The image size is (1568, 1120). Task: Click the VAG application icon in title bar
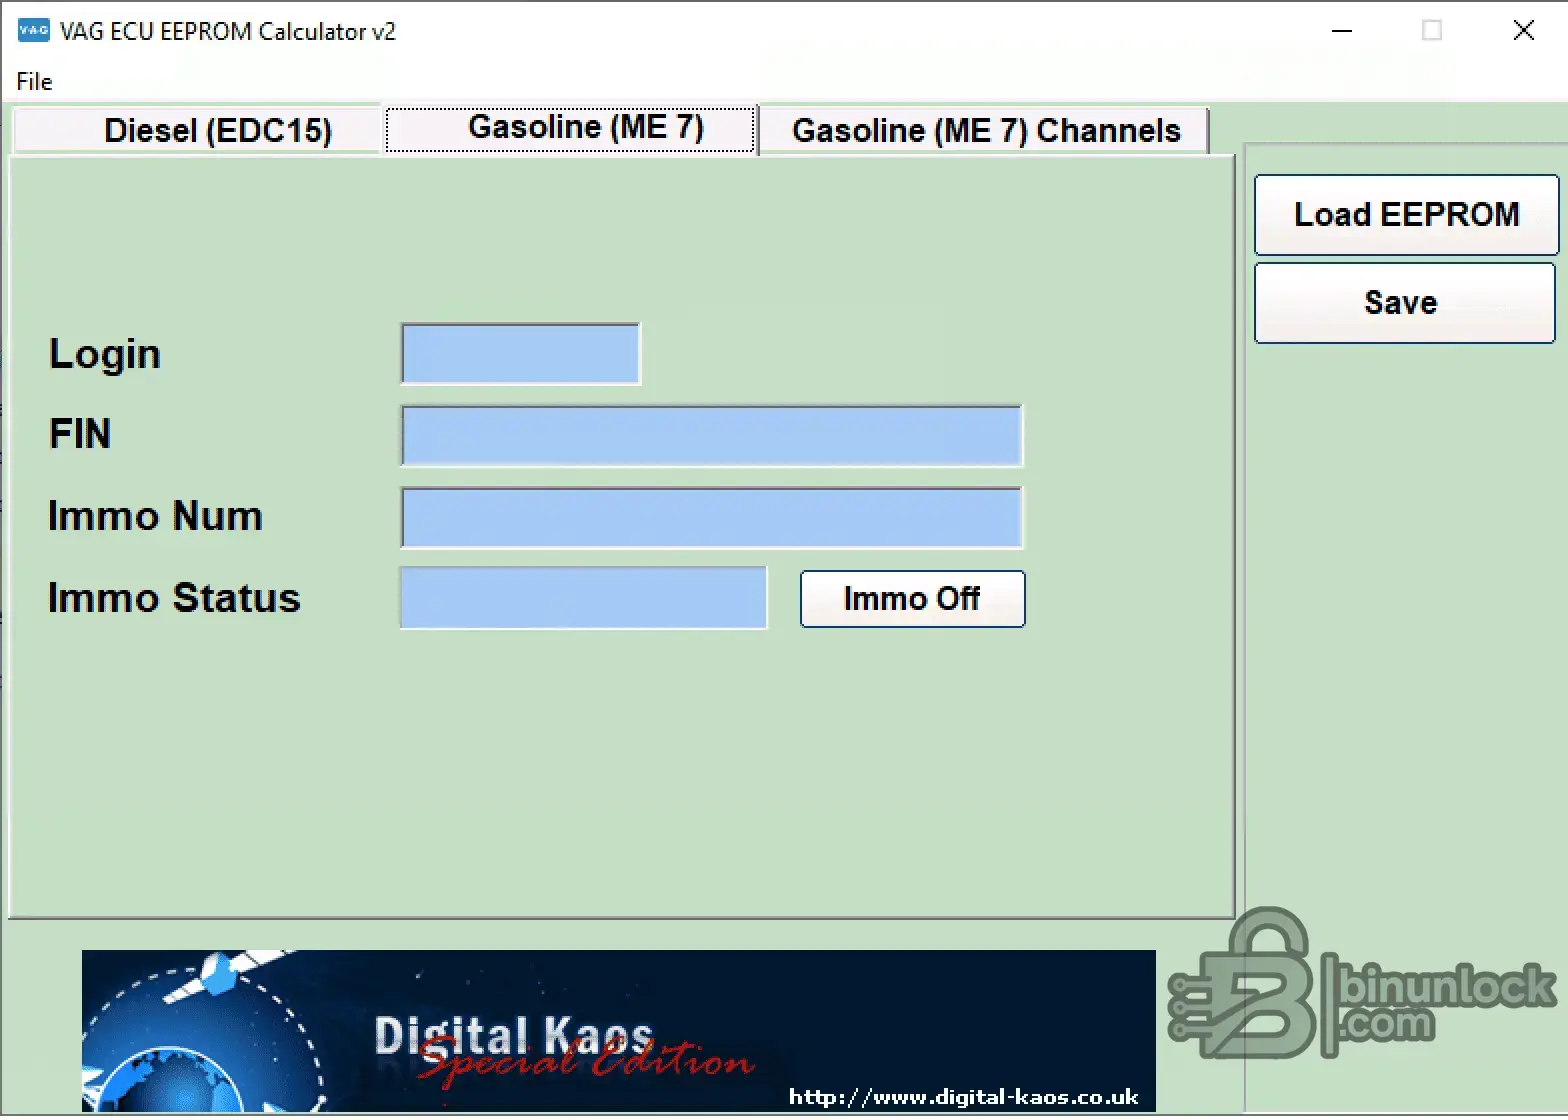point(33,30)
